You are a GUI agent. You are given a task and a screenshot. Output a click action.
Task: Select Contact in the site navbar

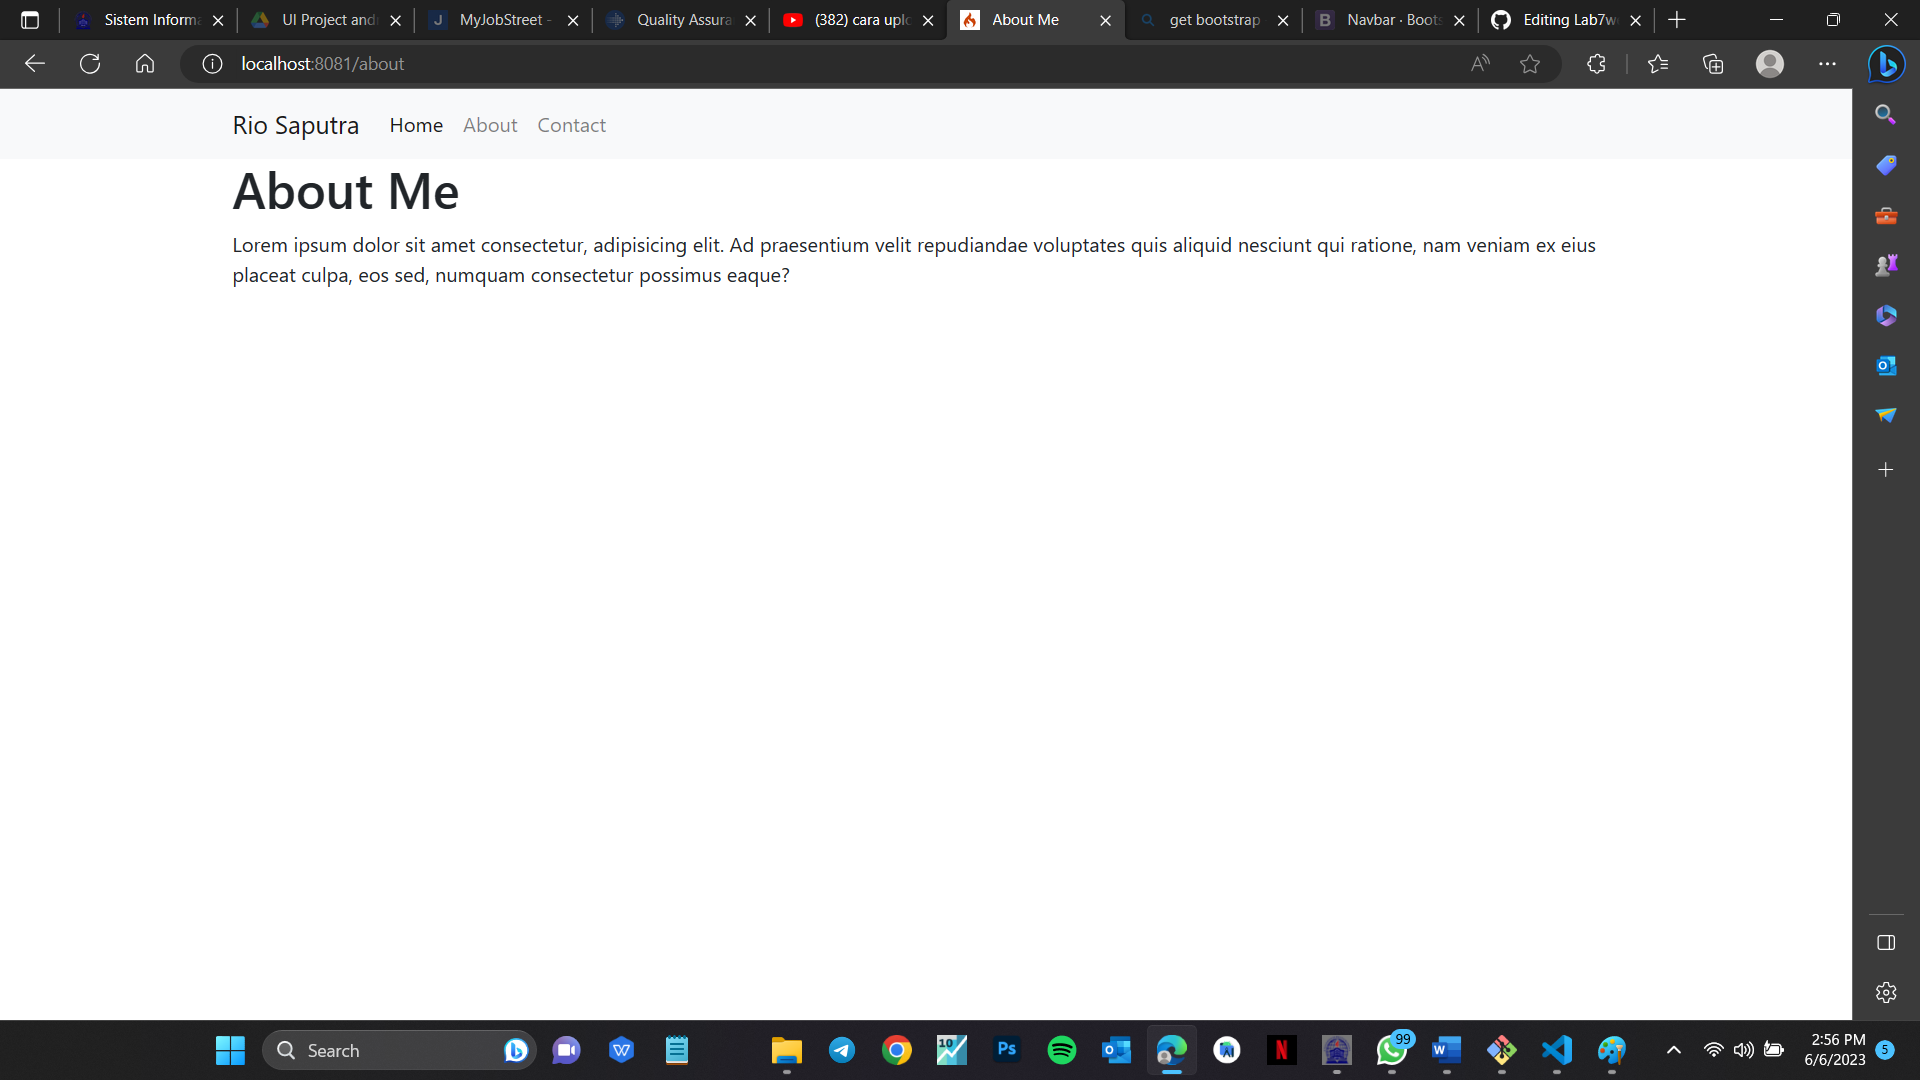(x=571, y=125)
